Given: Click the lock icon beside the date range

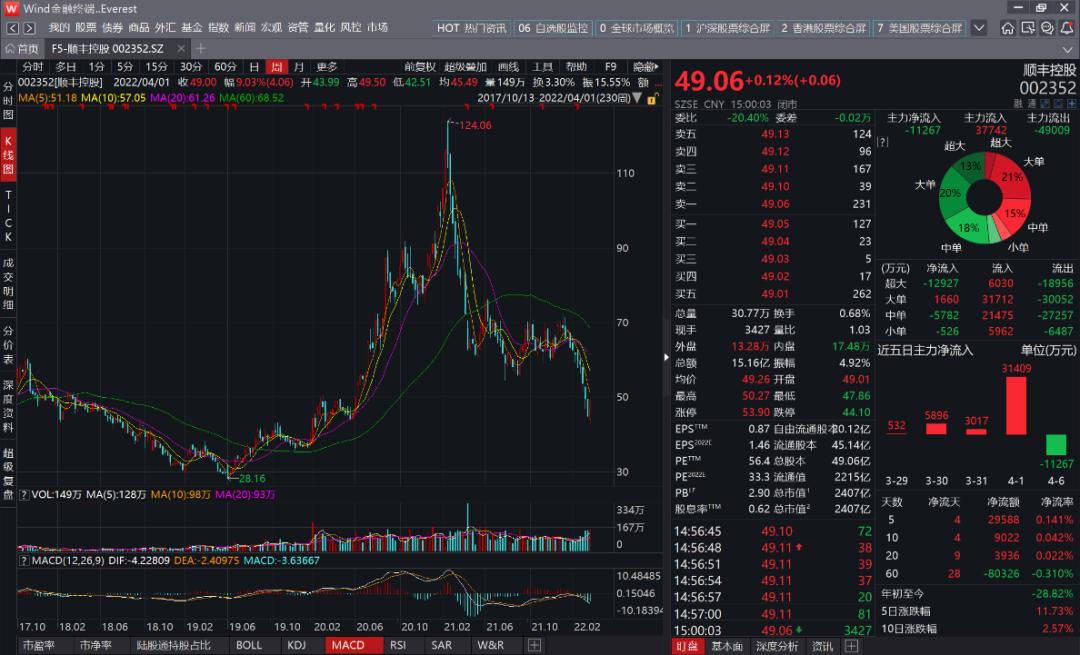Looking at the screenshot, I should pyautogui.click(x=652, y=98).
